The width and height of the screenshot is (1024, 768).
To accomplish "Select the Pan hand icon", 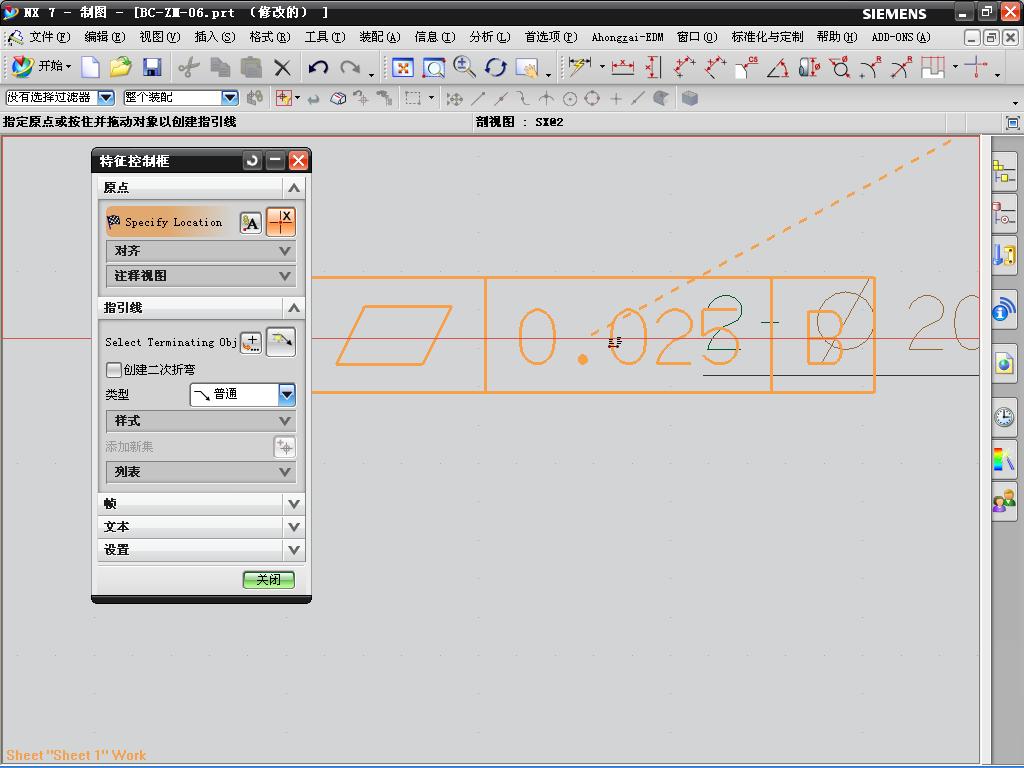I will pos(527,67).
